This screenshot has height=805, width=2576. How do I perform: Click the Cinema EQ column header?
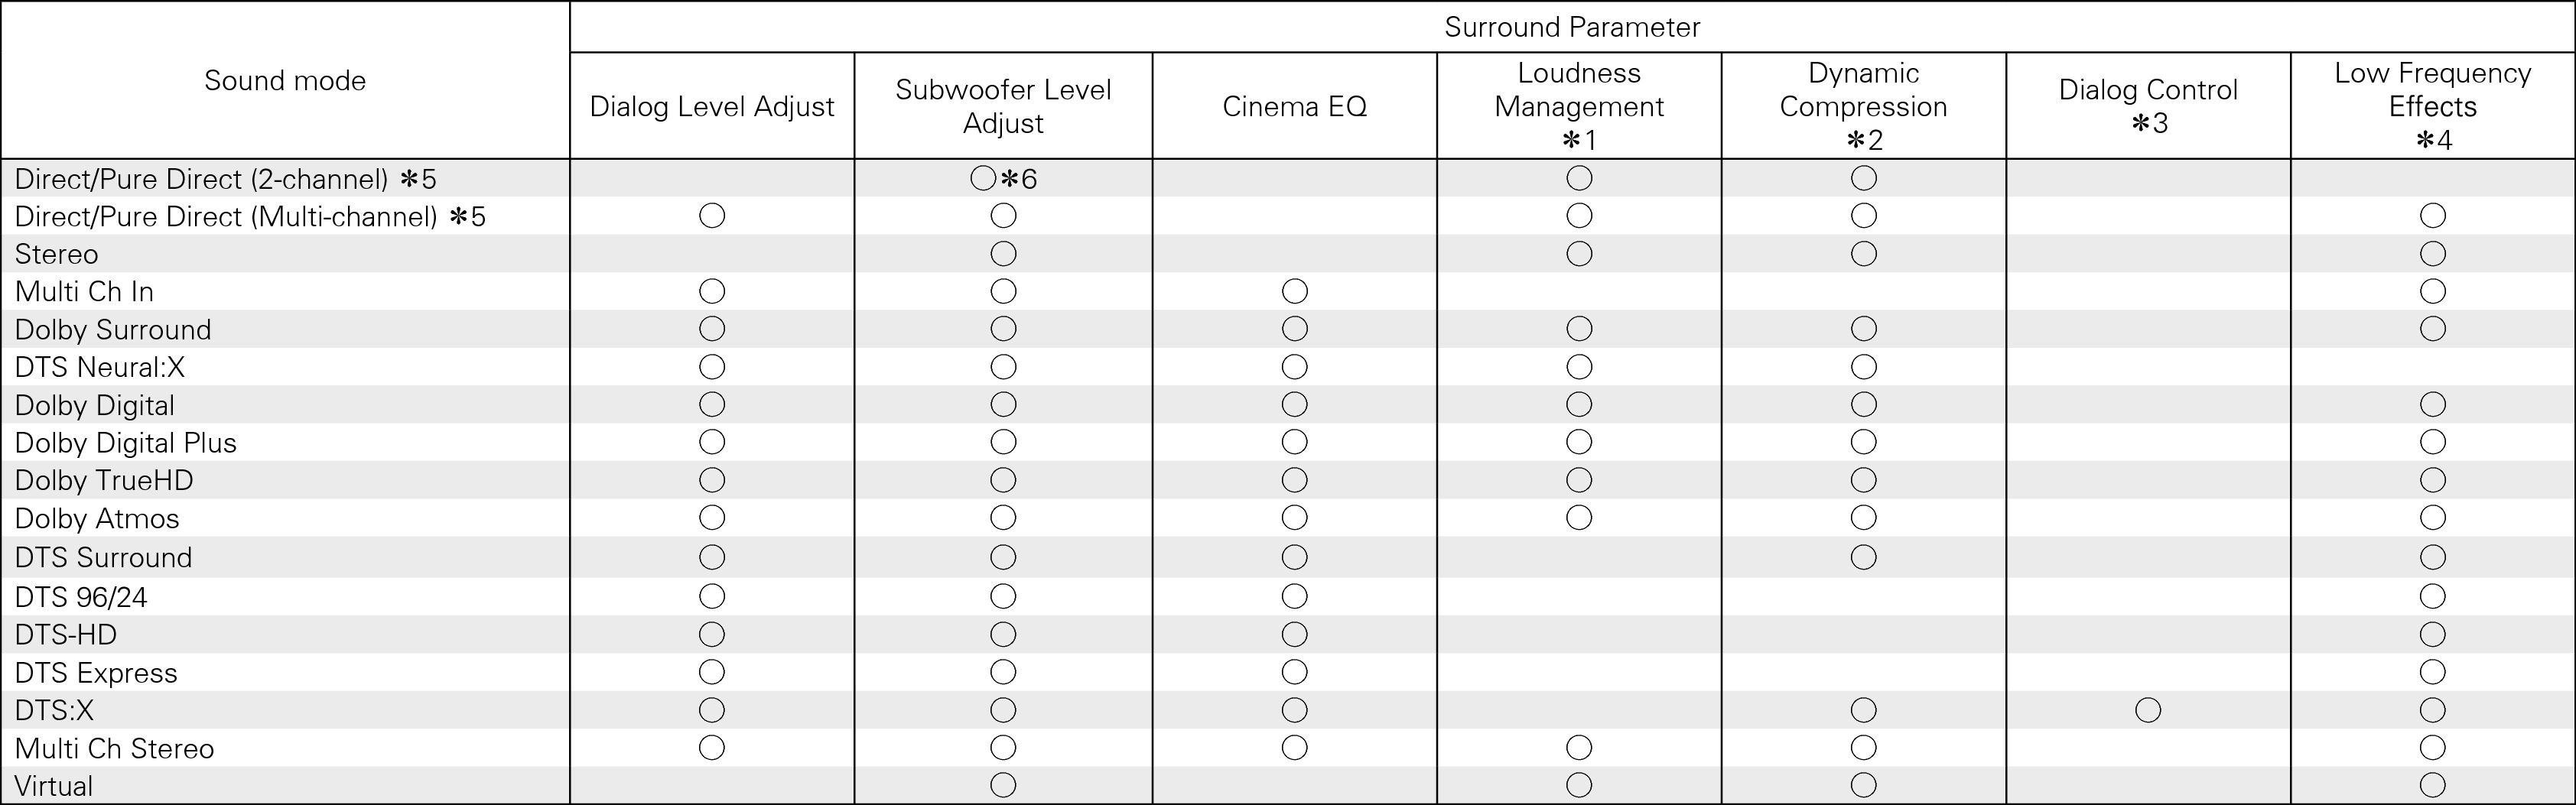point(1294,106)
